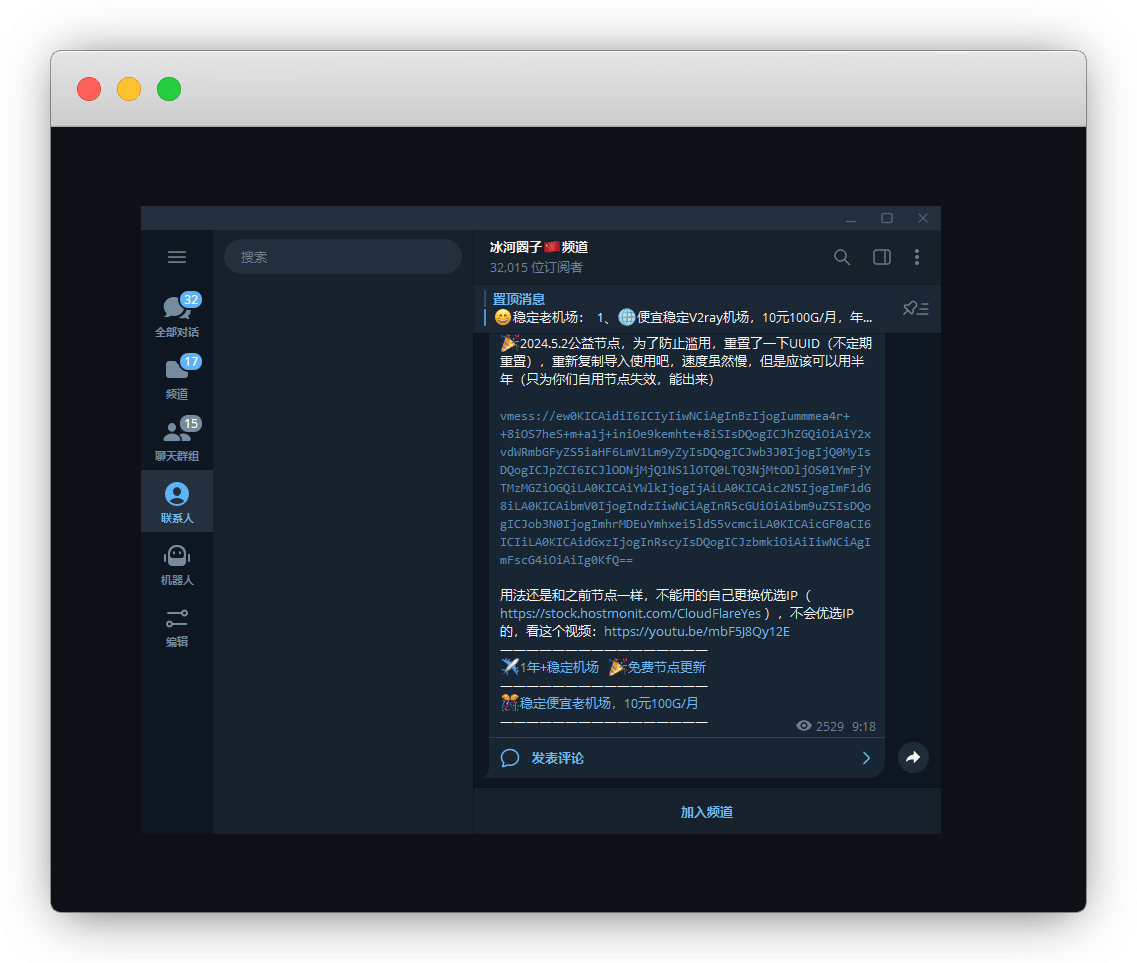
Task: Click 加入频道 to join the channel
Action: tap(706, 812)
